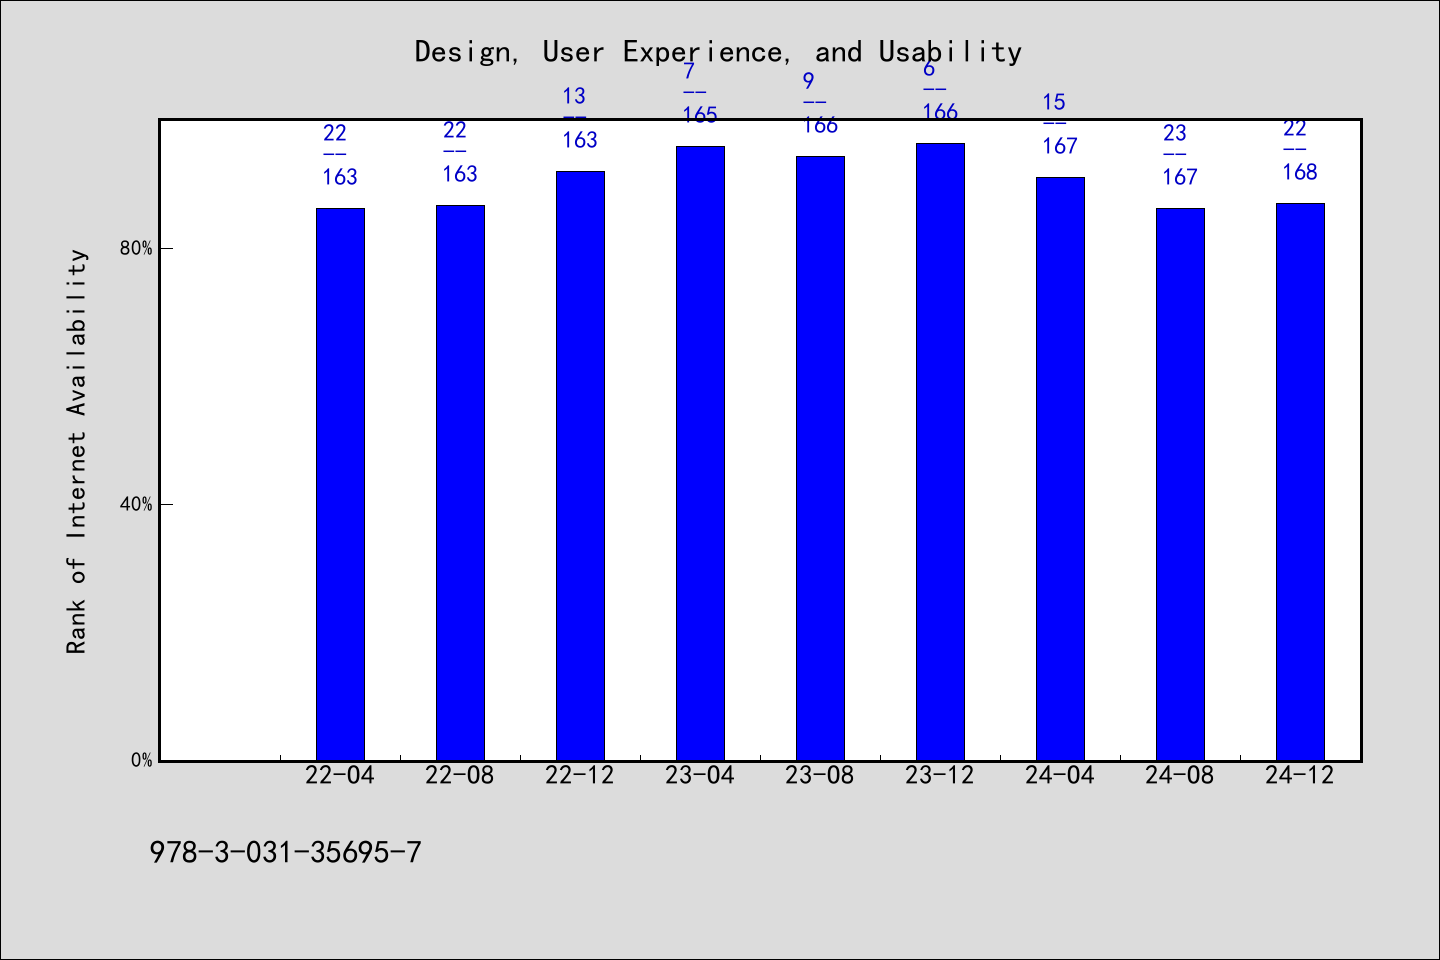Click the x-axis label 22-08
Viewport: 1440px width, 960px height.
pos(460,776)
